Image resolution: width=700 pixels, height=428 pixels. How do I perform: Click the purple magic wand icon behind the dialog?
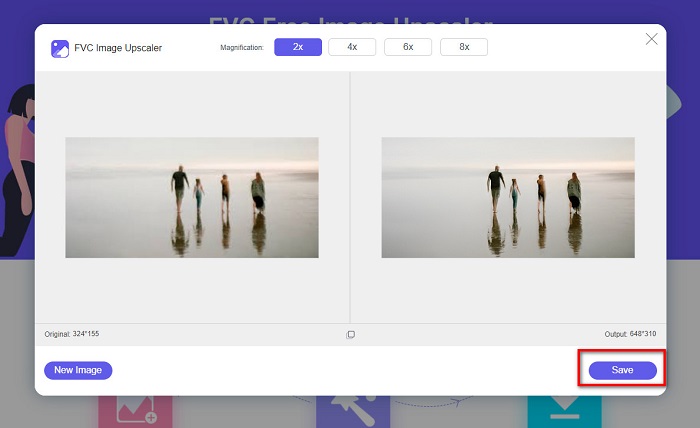(x=353, y=411)
